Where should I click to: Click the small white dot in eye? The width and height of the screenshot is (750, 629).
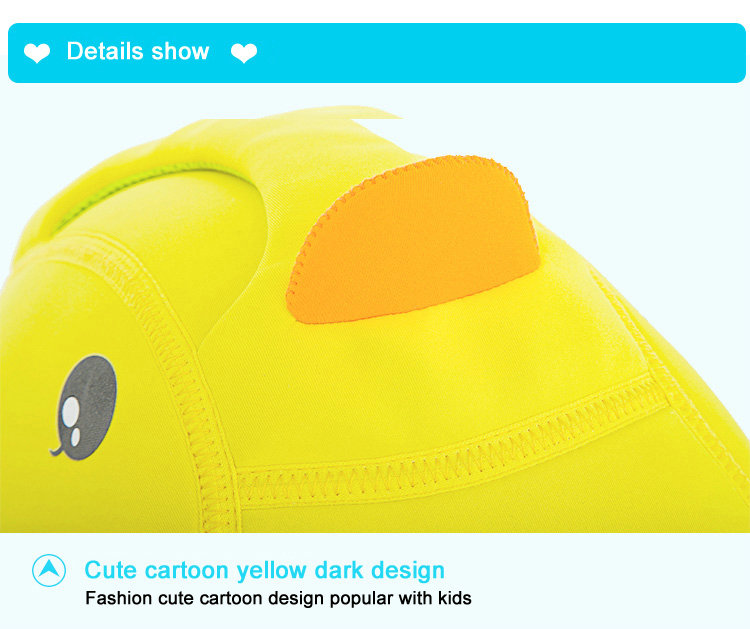click(x=76, y=437)
